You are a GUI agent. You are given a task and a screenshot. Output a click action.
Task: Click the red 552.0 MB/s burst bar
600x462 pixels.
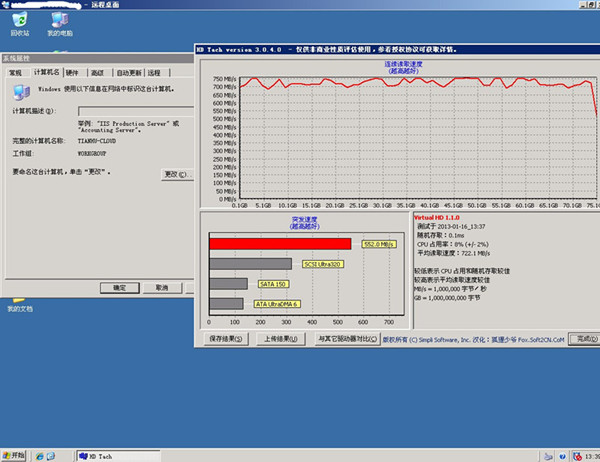(280, 244)
